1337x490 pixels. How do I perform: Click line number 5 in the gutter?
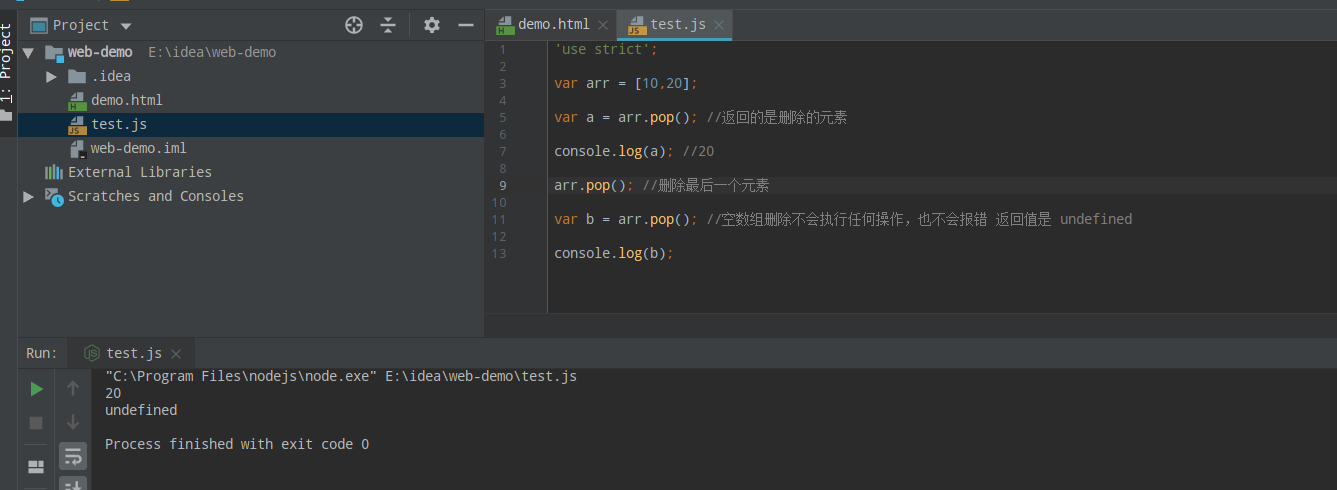502,117
